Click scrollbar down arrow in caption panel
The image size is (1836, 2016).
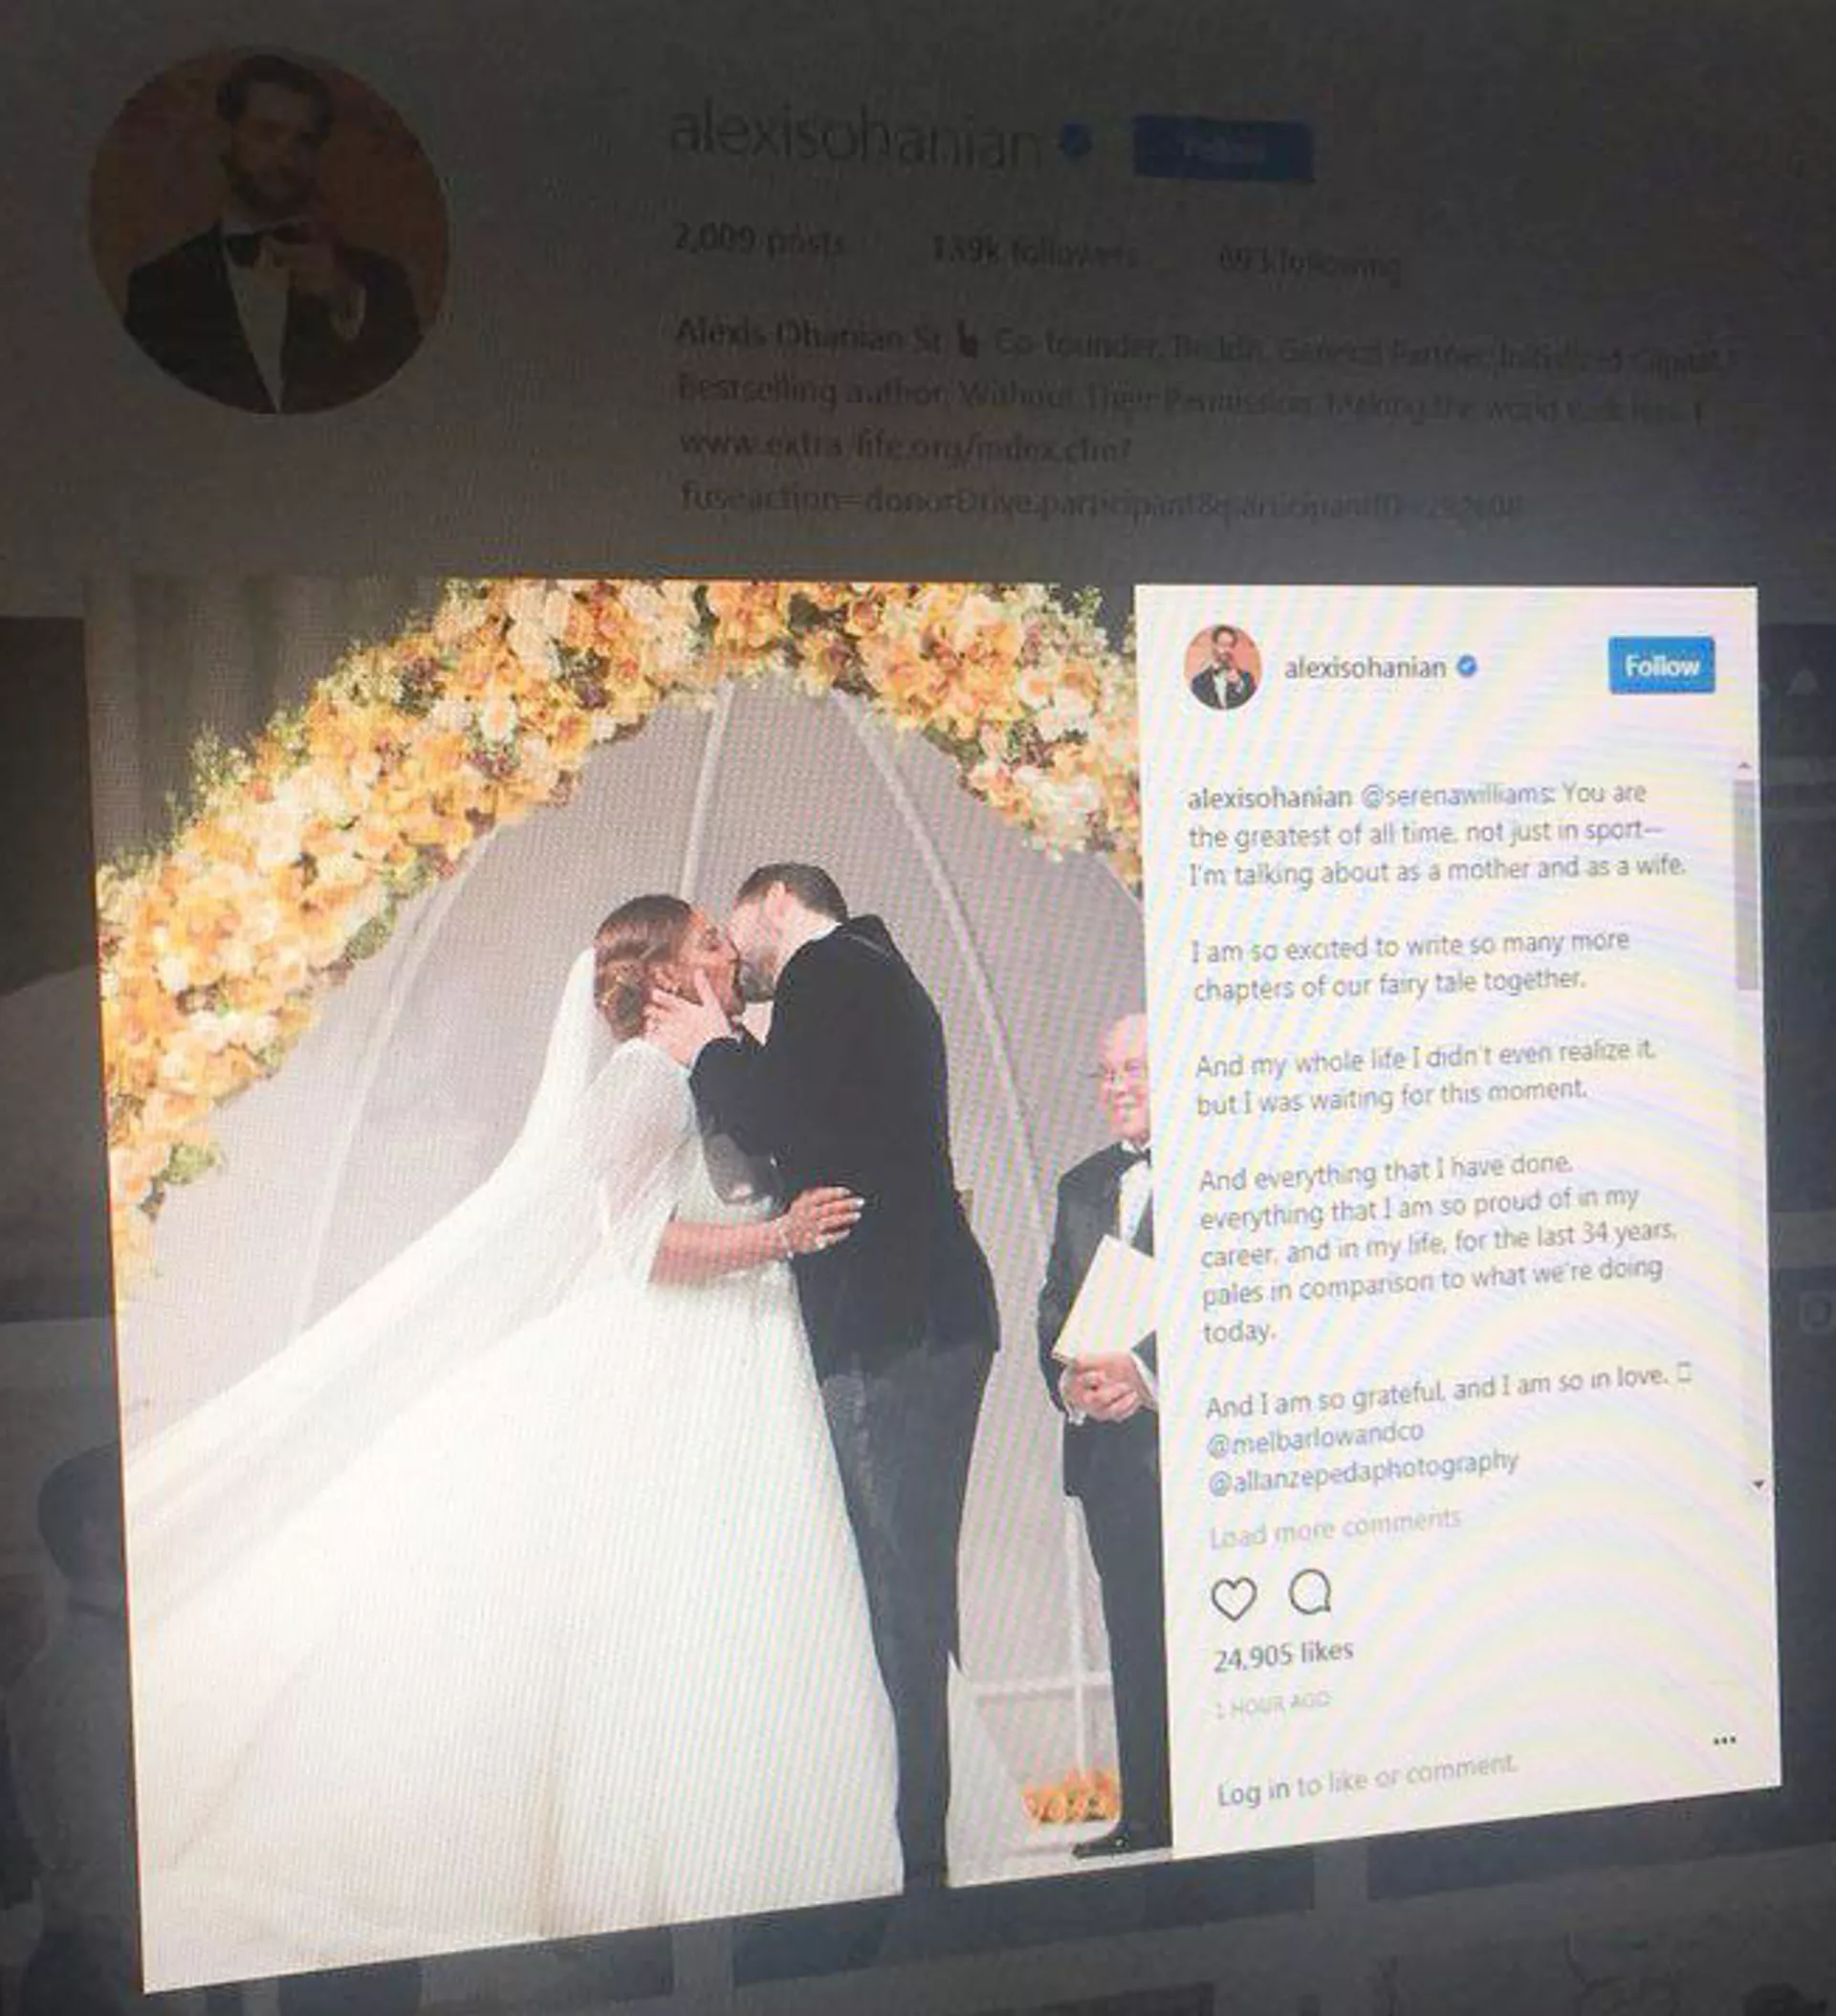tap(1759, 1486)
